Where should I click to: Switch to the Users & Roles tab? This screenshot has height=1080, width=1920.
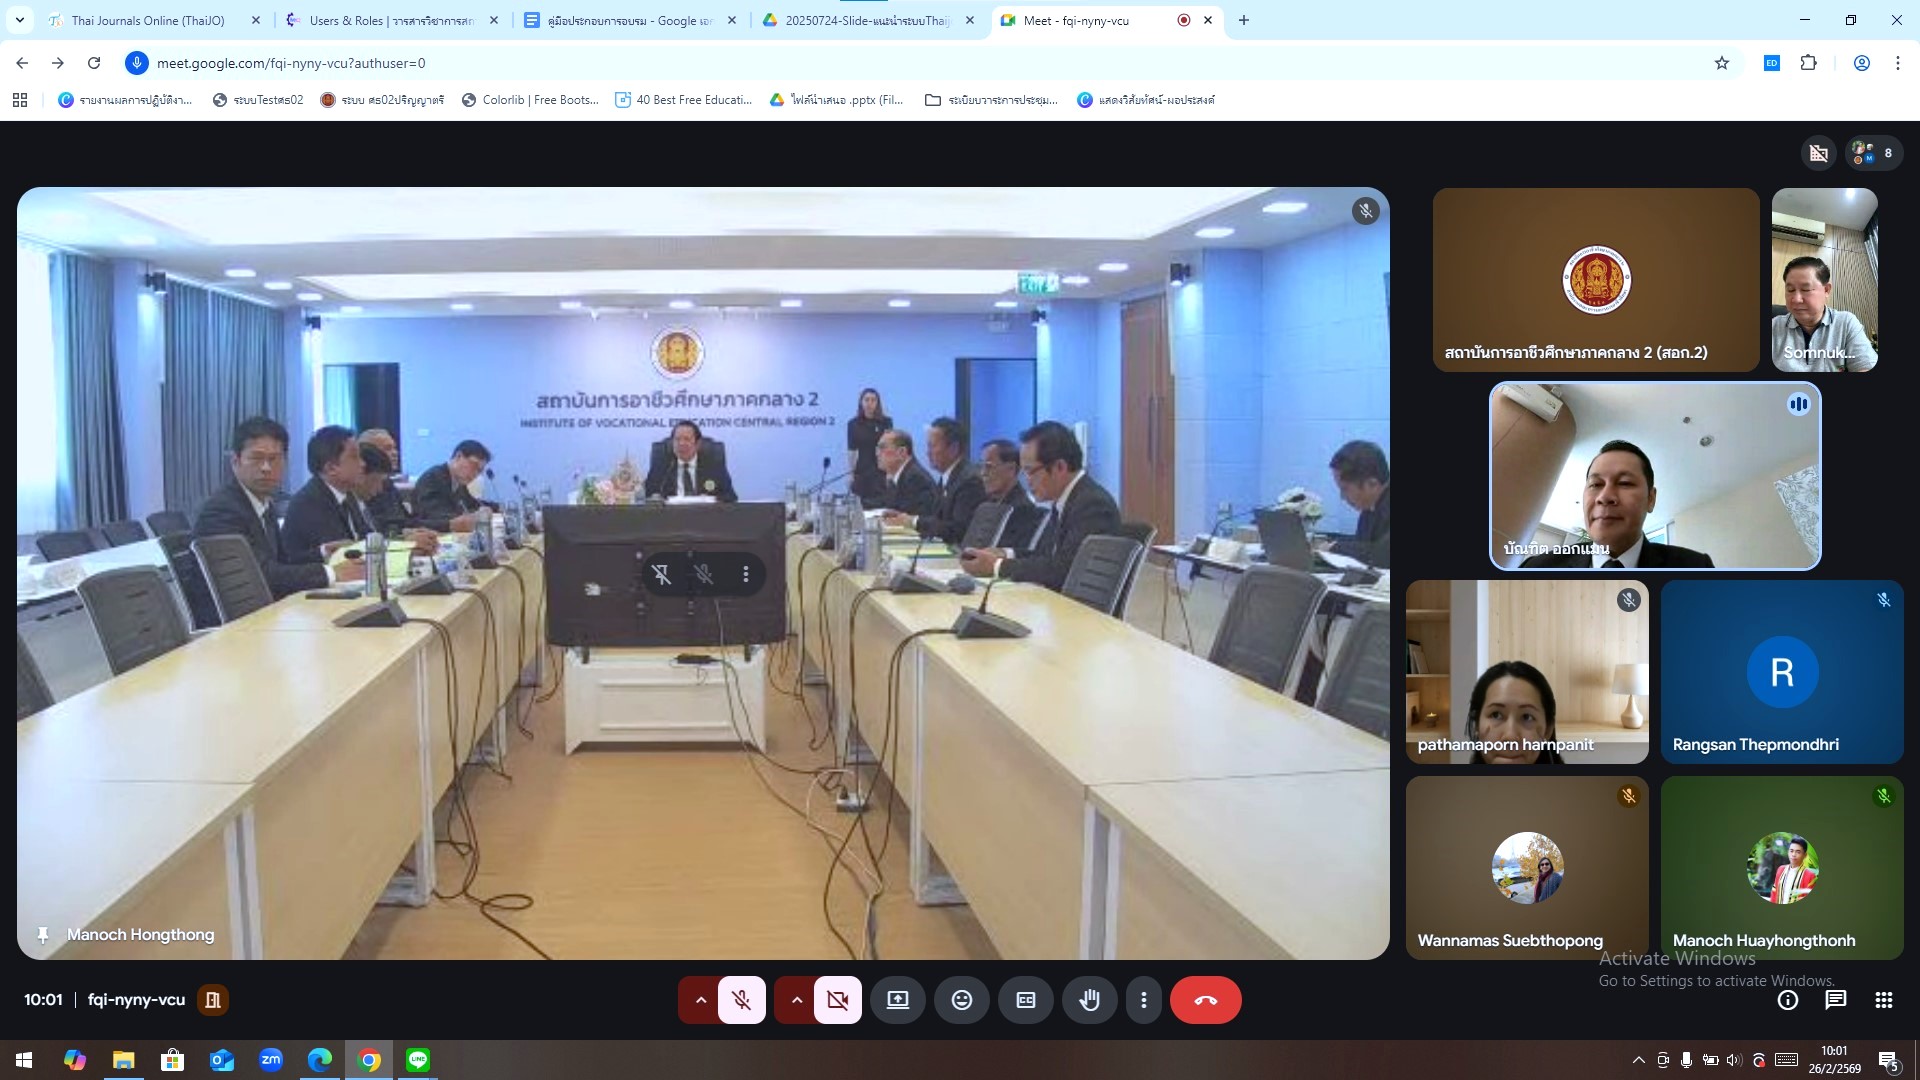pyautogui.click(x=390, y=20)
